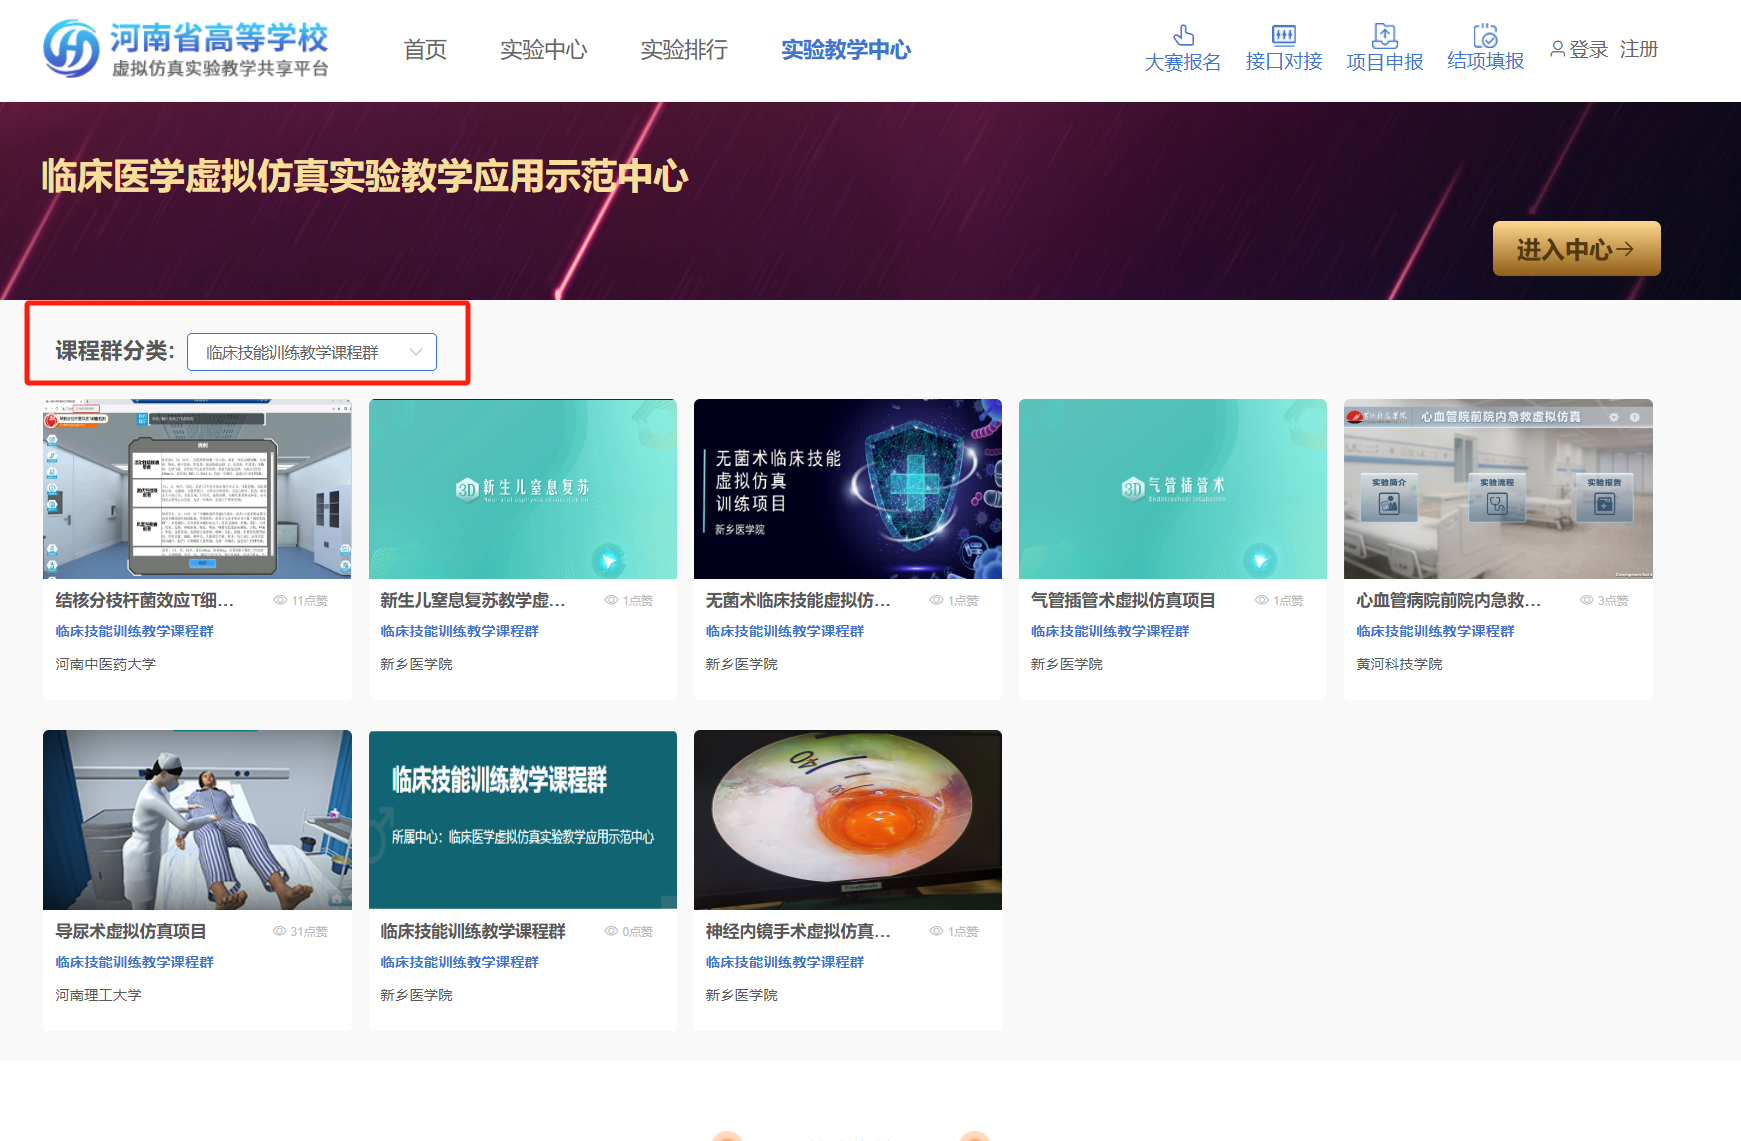Click the play icon on 新生儿窒息复苏 card
The width and height of the screenshot is (1741, 1141).
click(x=610, y=561)
